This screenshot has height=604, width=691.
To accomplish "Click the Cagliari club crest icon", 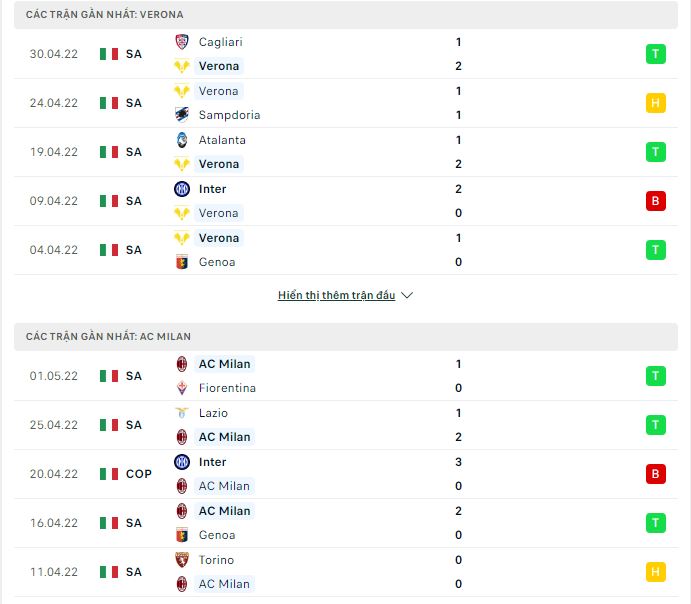I will click(x=182, y=42).
